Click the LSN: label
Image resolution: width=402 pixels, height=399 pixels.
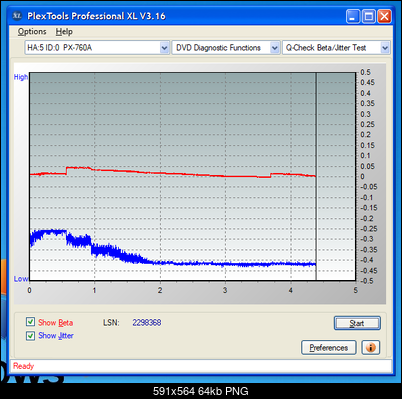pyautogui.click(x=111, y=323)
